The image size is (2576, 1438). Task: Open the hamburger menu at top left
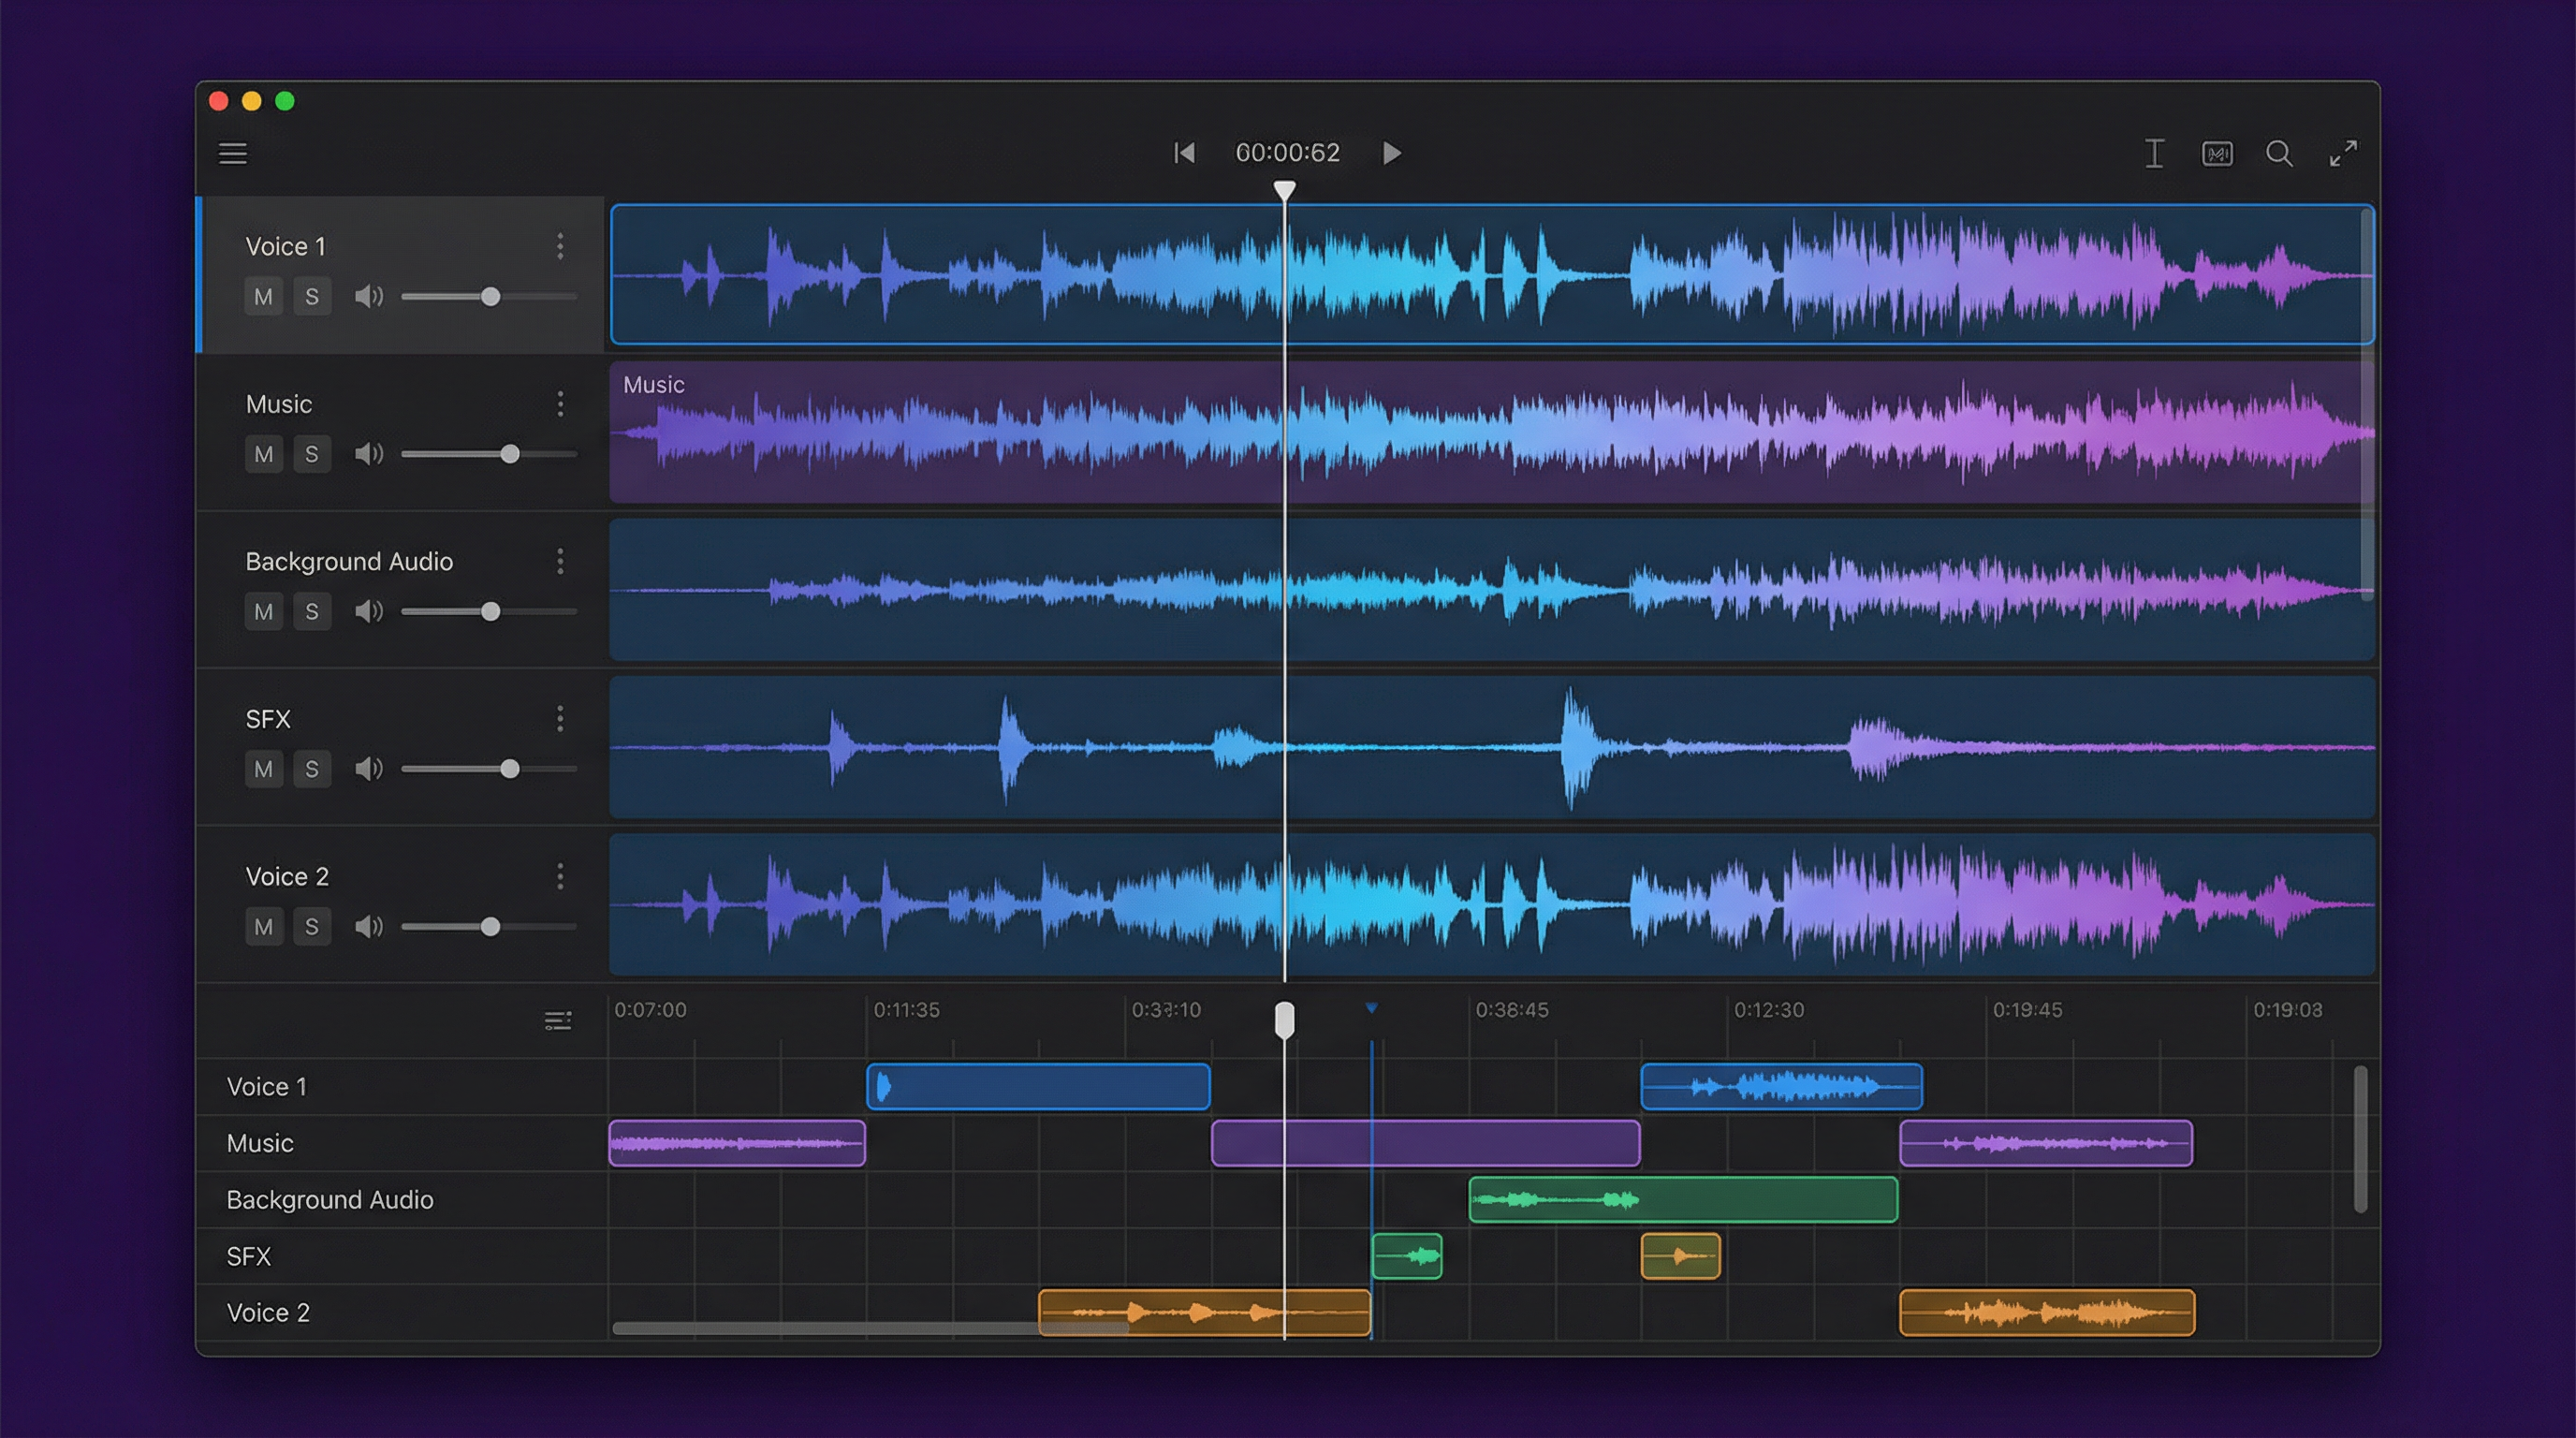click(x=233, y=153)
